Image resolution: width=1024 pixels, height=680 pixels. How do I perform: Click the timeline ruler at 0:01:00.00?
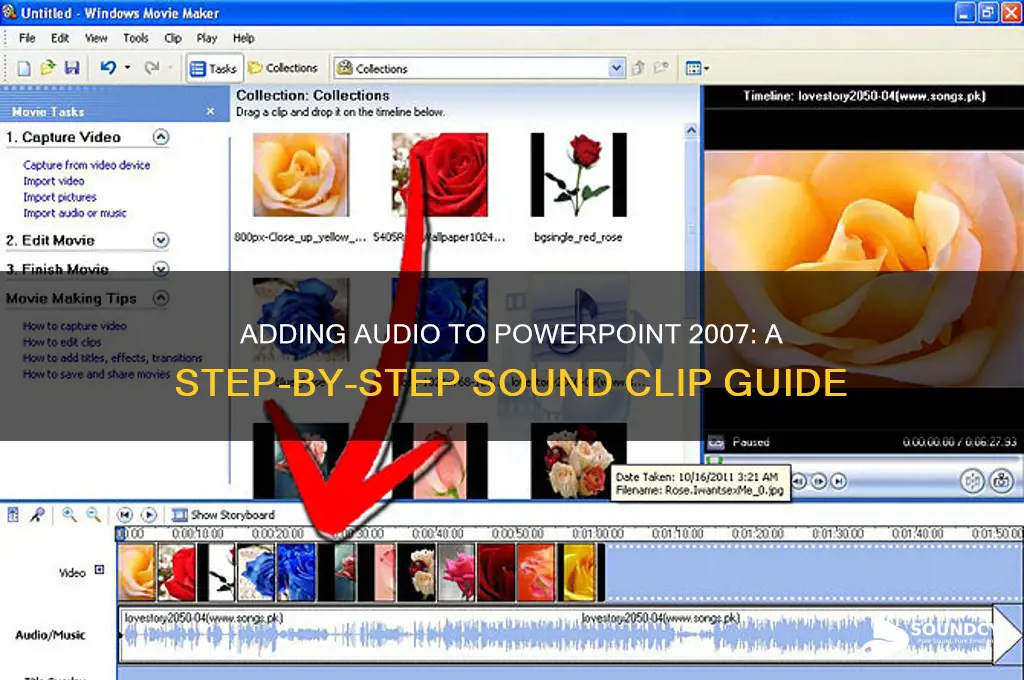[598, 534]
